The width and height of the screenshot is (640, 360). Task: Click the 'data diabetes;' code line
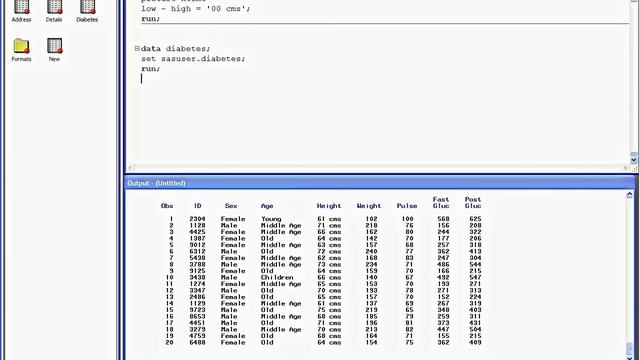point(176,49)
